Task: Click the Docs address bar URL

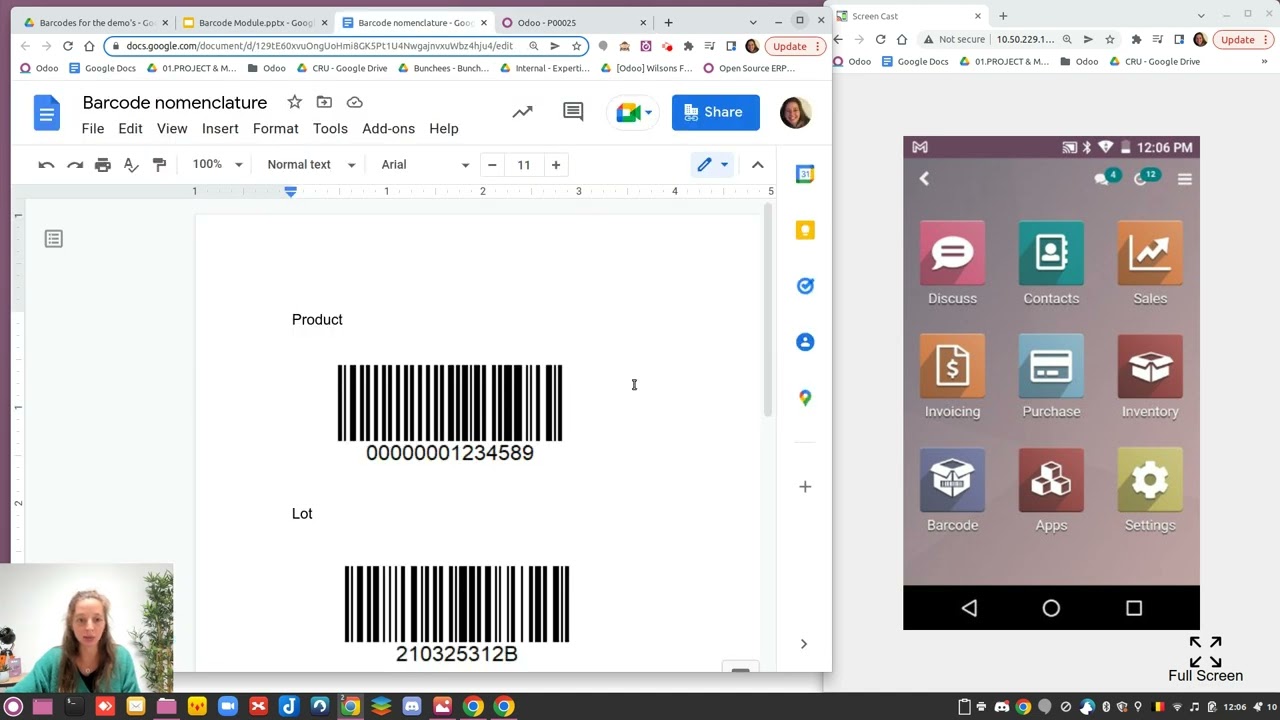Action: pyautogui.click(x=319, y=46)
